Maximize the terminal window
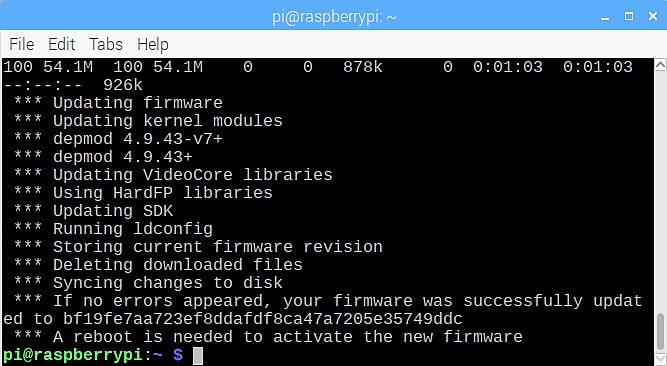Screen dimensions: 667x366 (629, 16)
